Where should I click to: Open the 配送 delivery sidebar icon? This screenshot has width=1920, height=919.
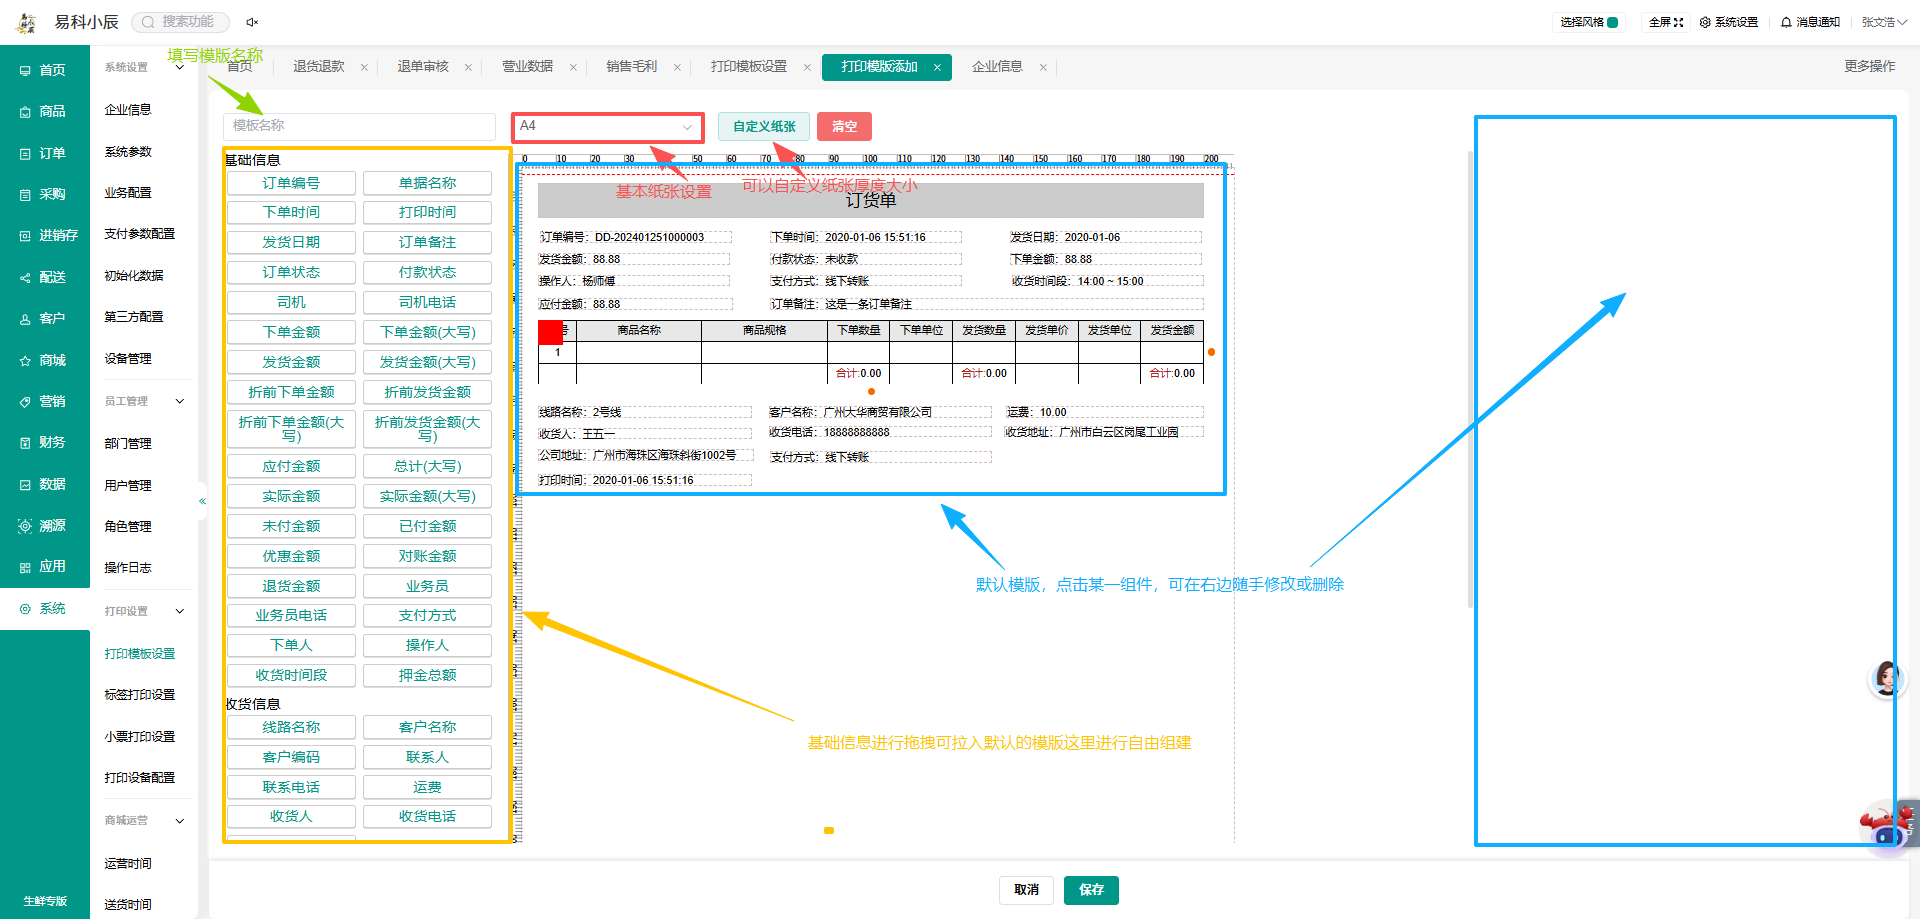25,278
